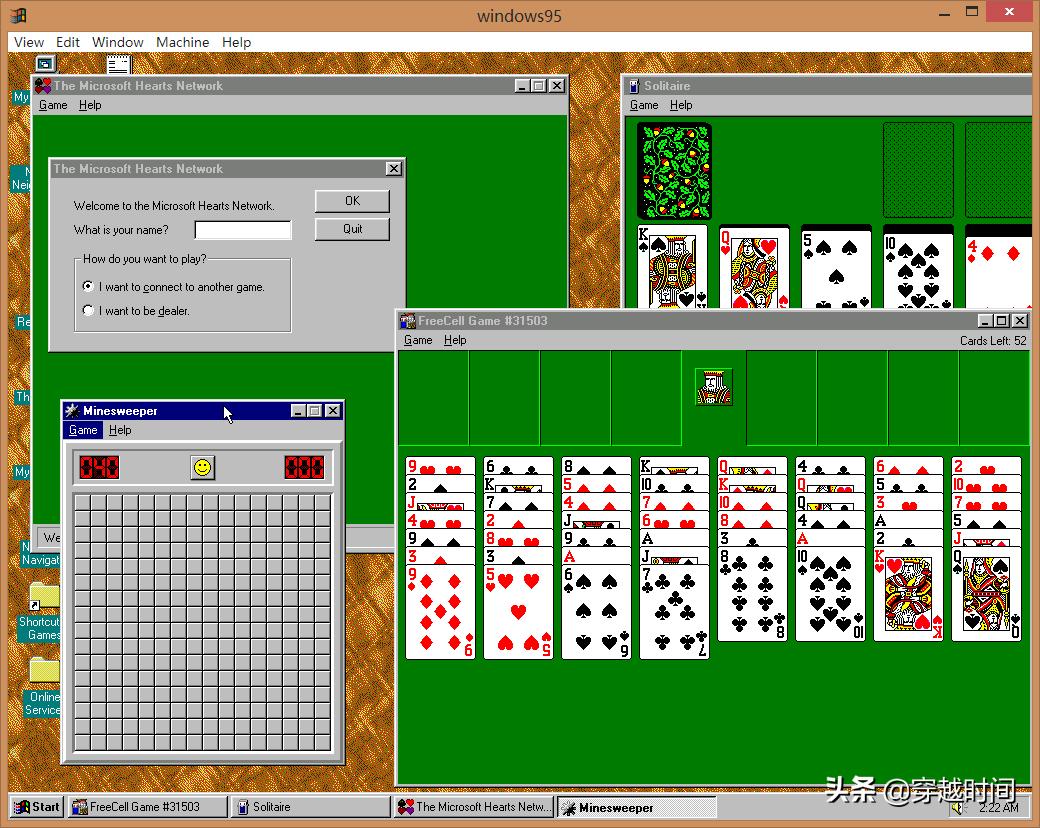Select the ten of spades in FreeCell
This screenshot has width=1040, height=828.
point(830,594)
